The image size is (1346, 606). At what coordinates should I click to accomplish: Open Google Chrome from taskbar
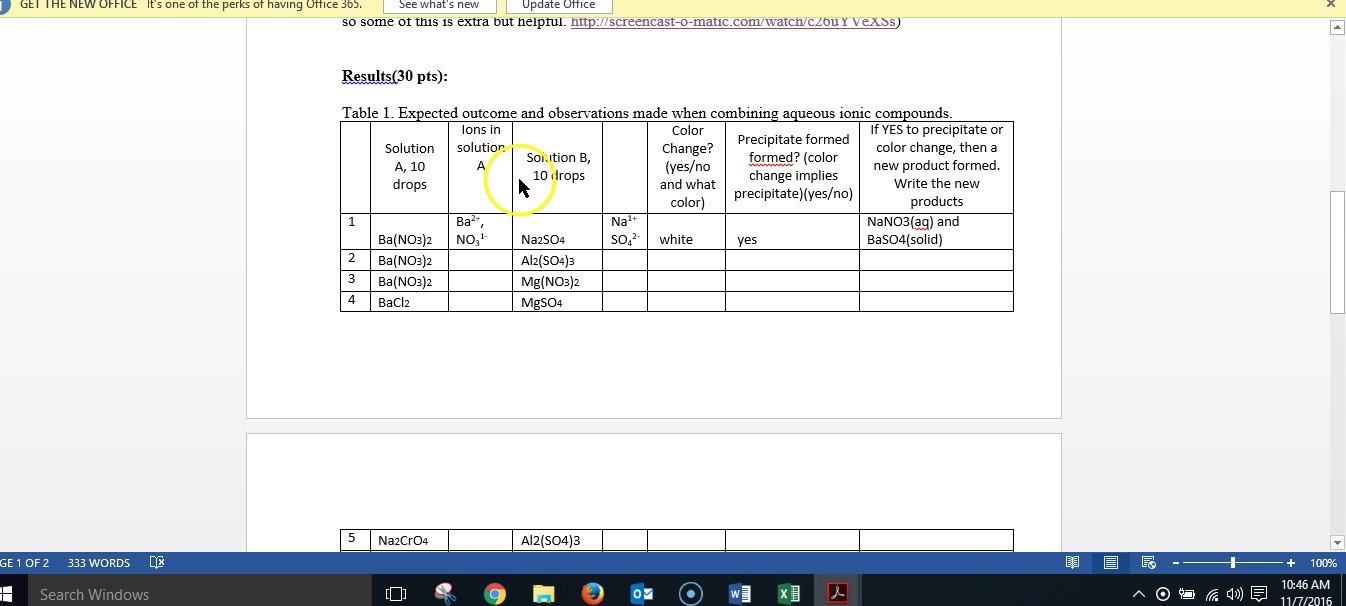point(494,594)
